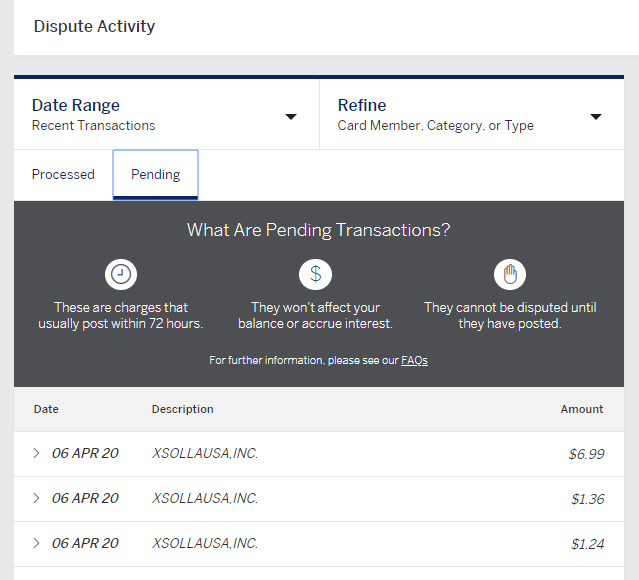Expand the $1.24 XSOLLAUSA transaction chevron
The width and height of the screenshot is (639, 580).
[36, 543]
